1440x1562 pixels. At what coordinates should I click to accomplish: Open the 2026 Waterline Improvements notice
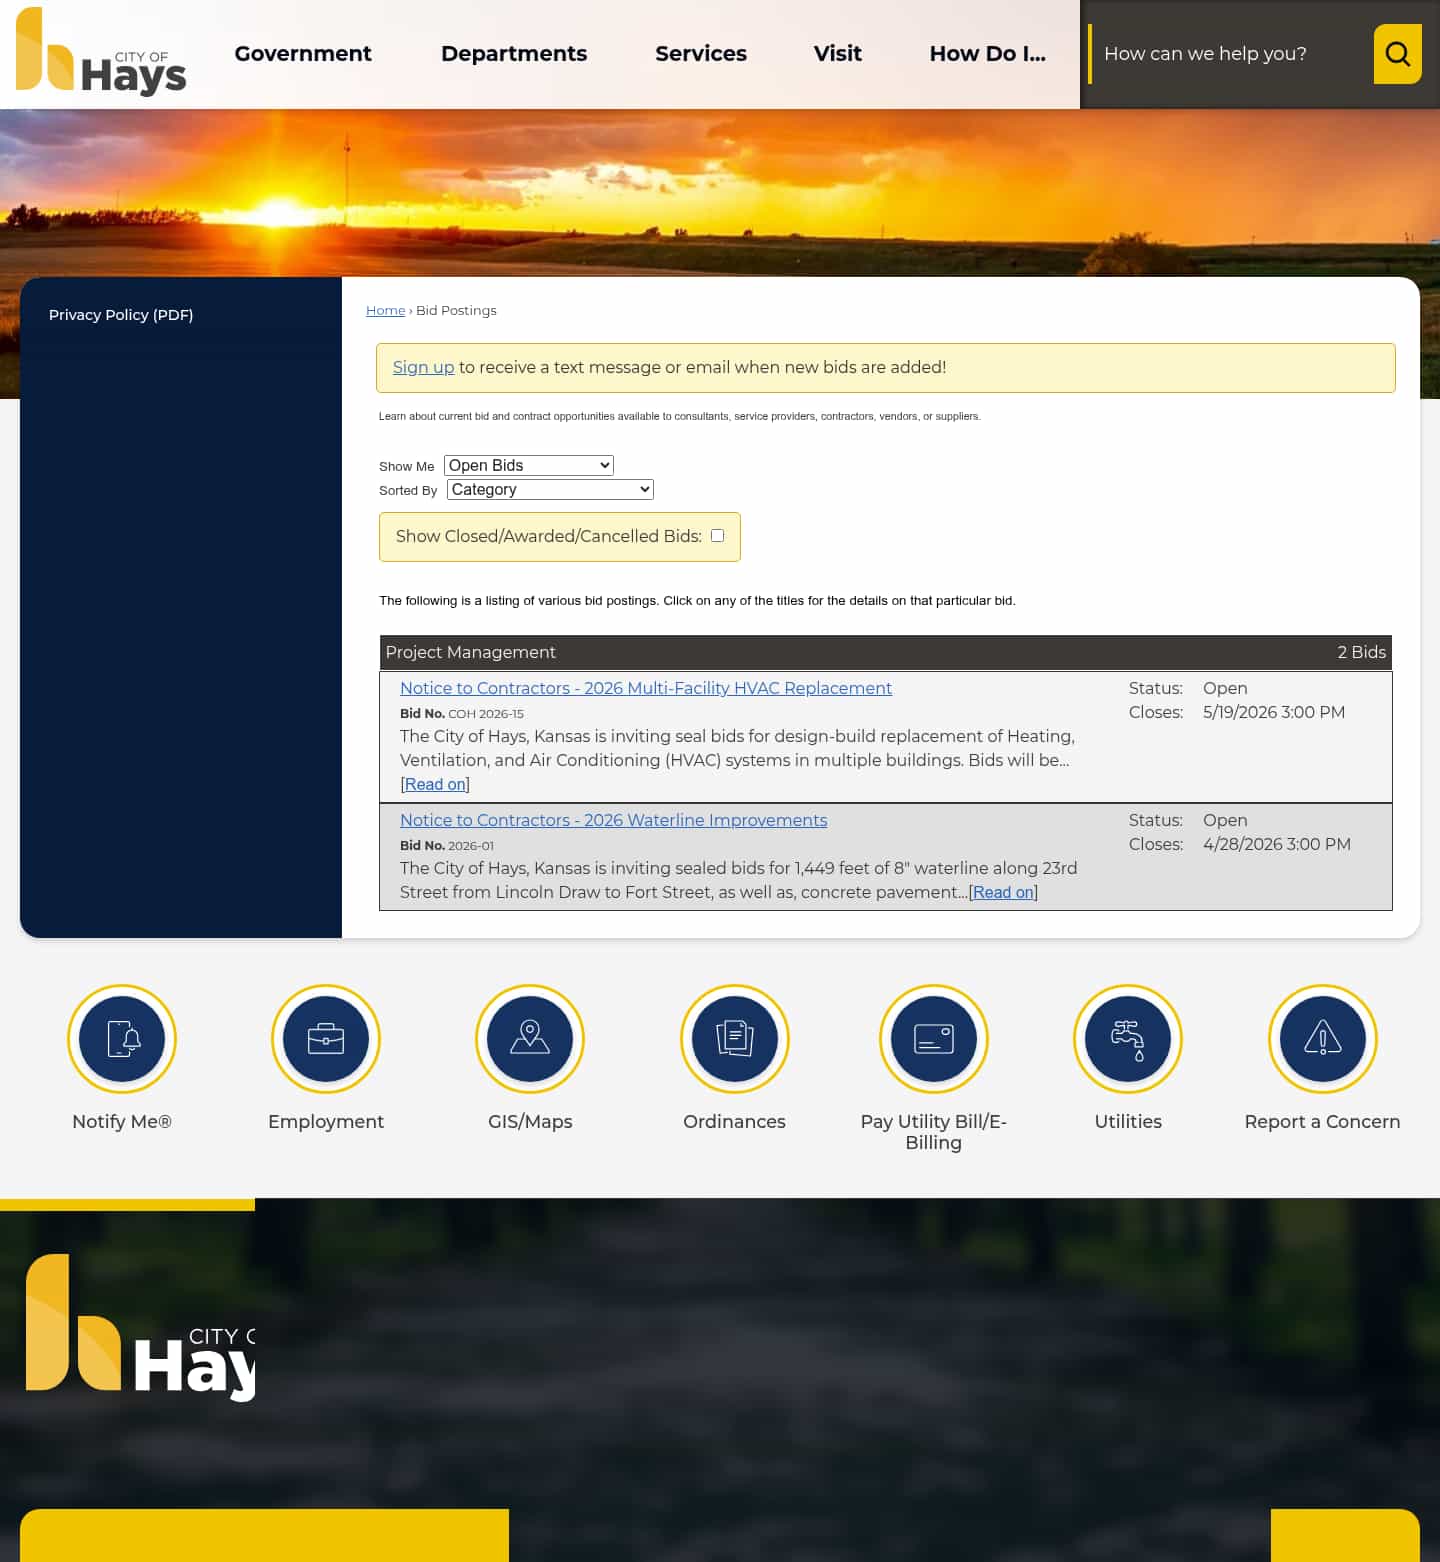[x=613, y=820]
